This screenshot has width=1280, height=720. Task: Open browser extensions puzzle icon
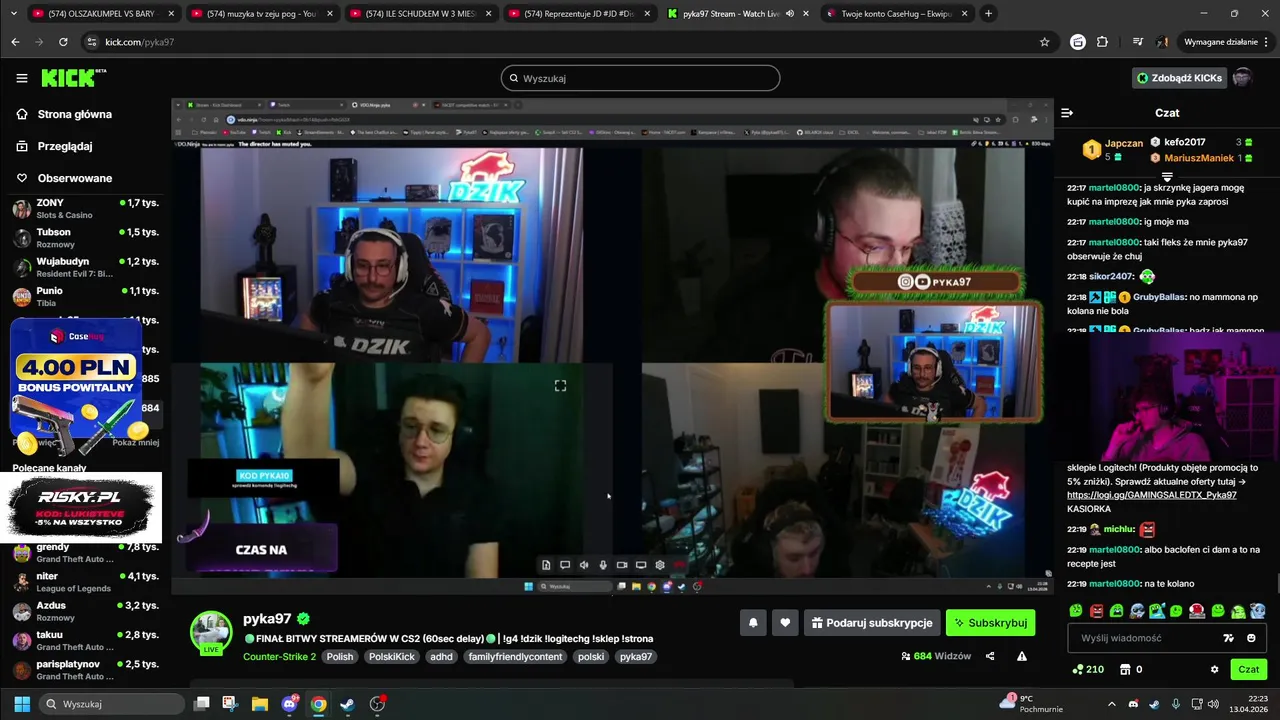click(1102, 42)
